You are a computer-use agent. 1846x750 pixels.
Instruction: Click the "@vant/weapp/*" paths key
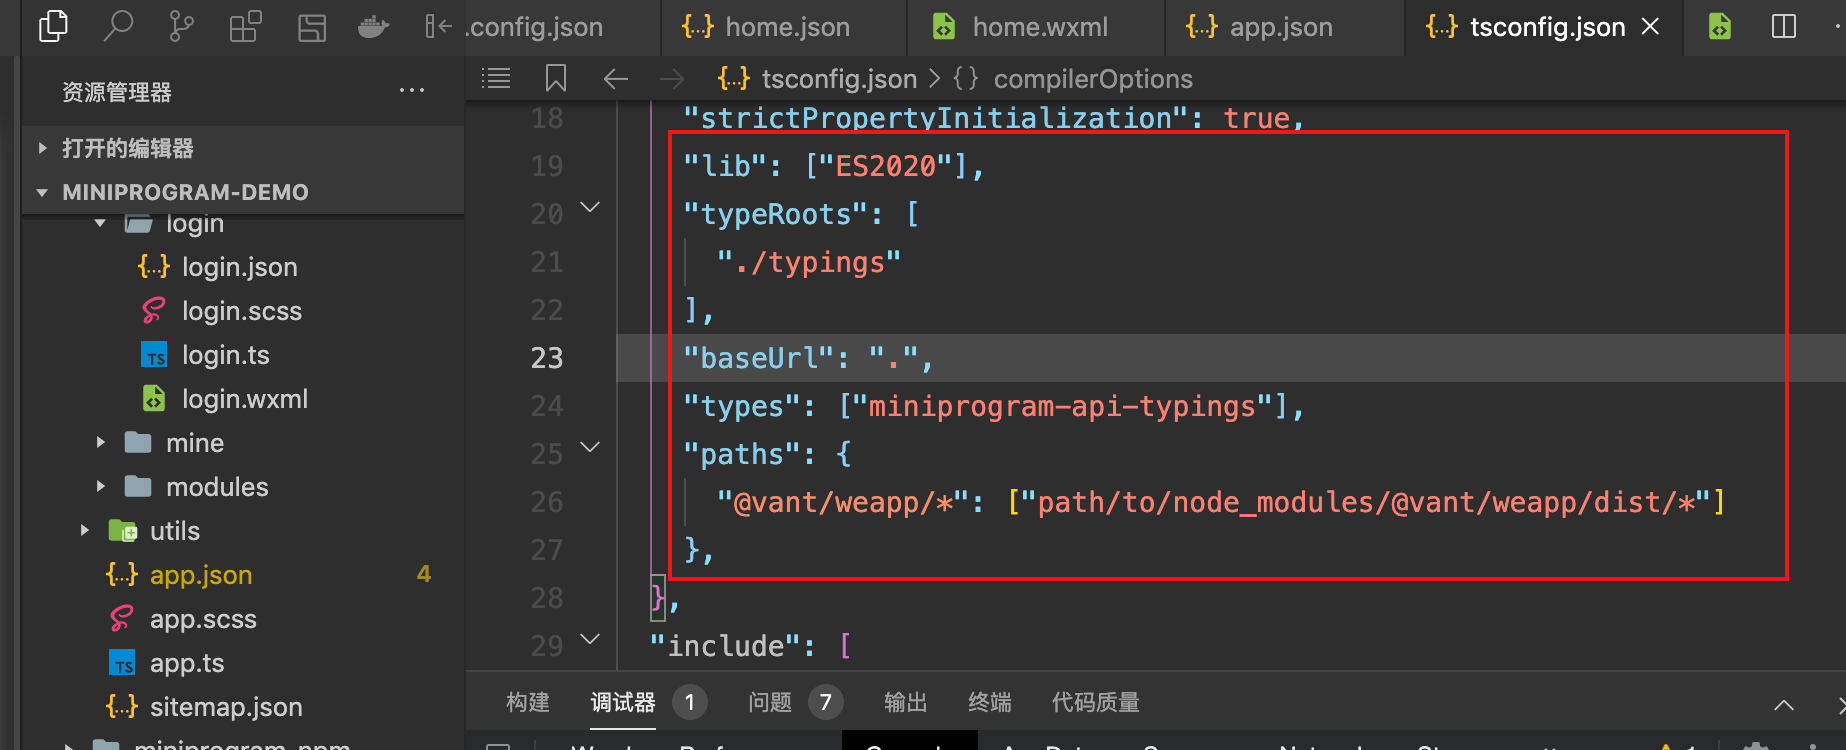click(844, 502)
